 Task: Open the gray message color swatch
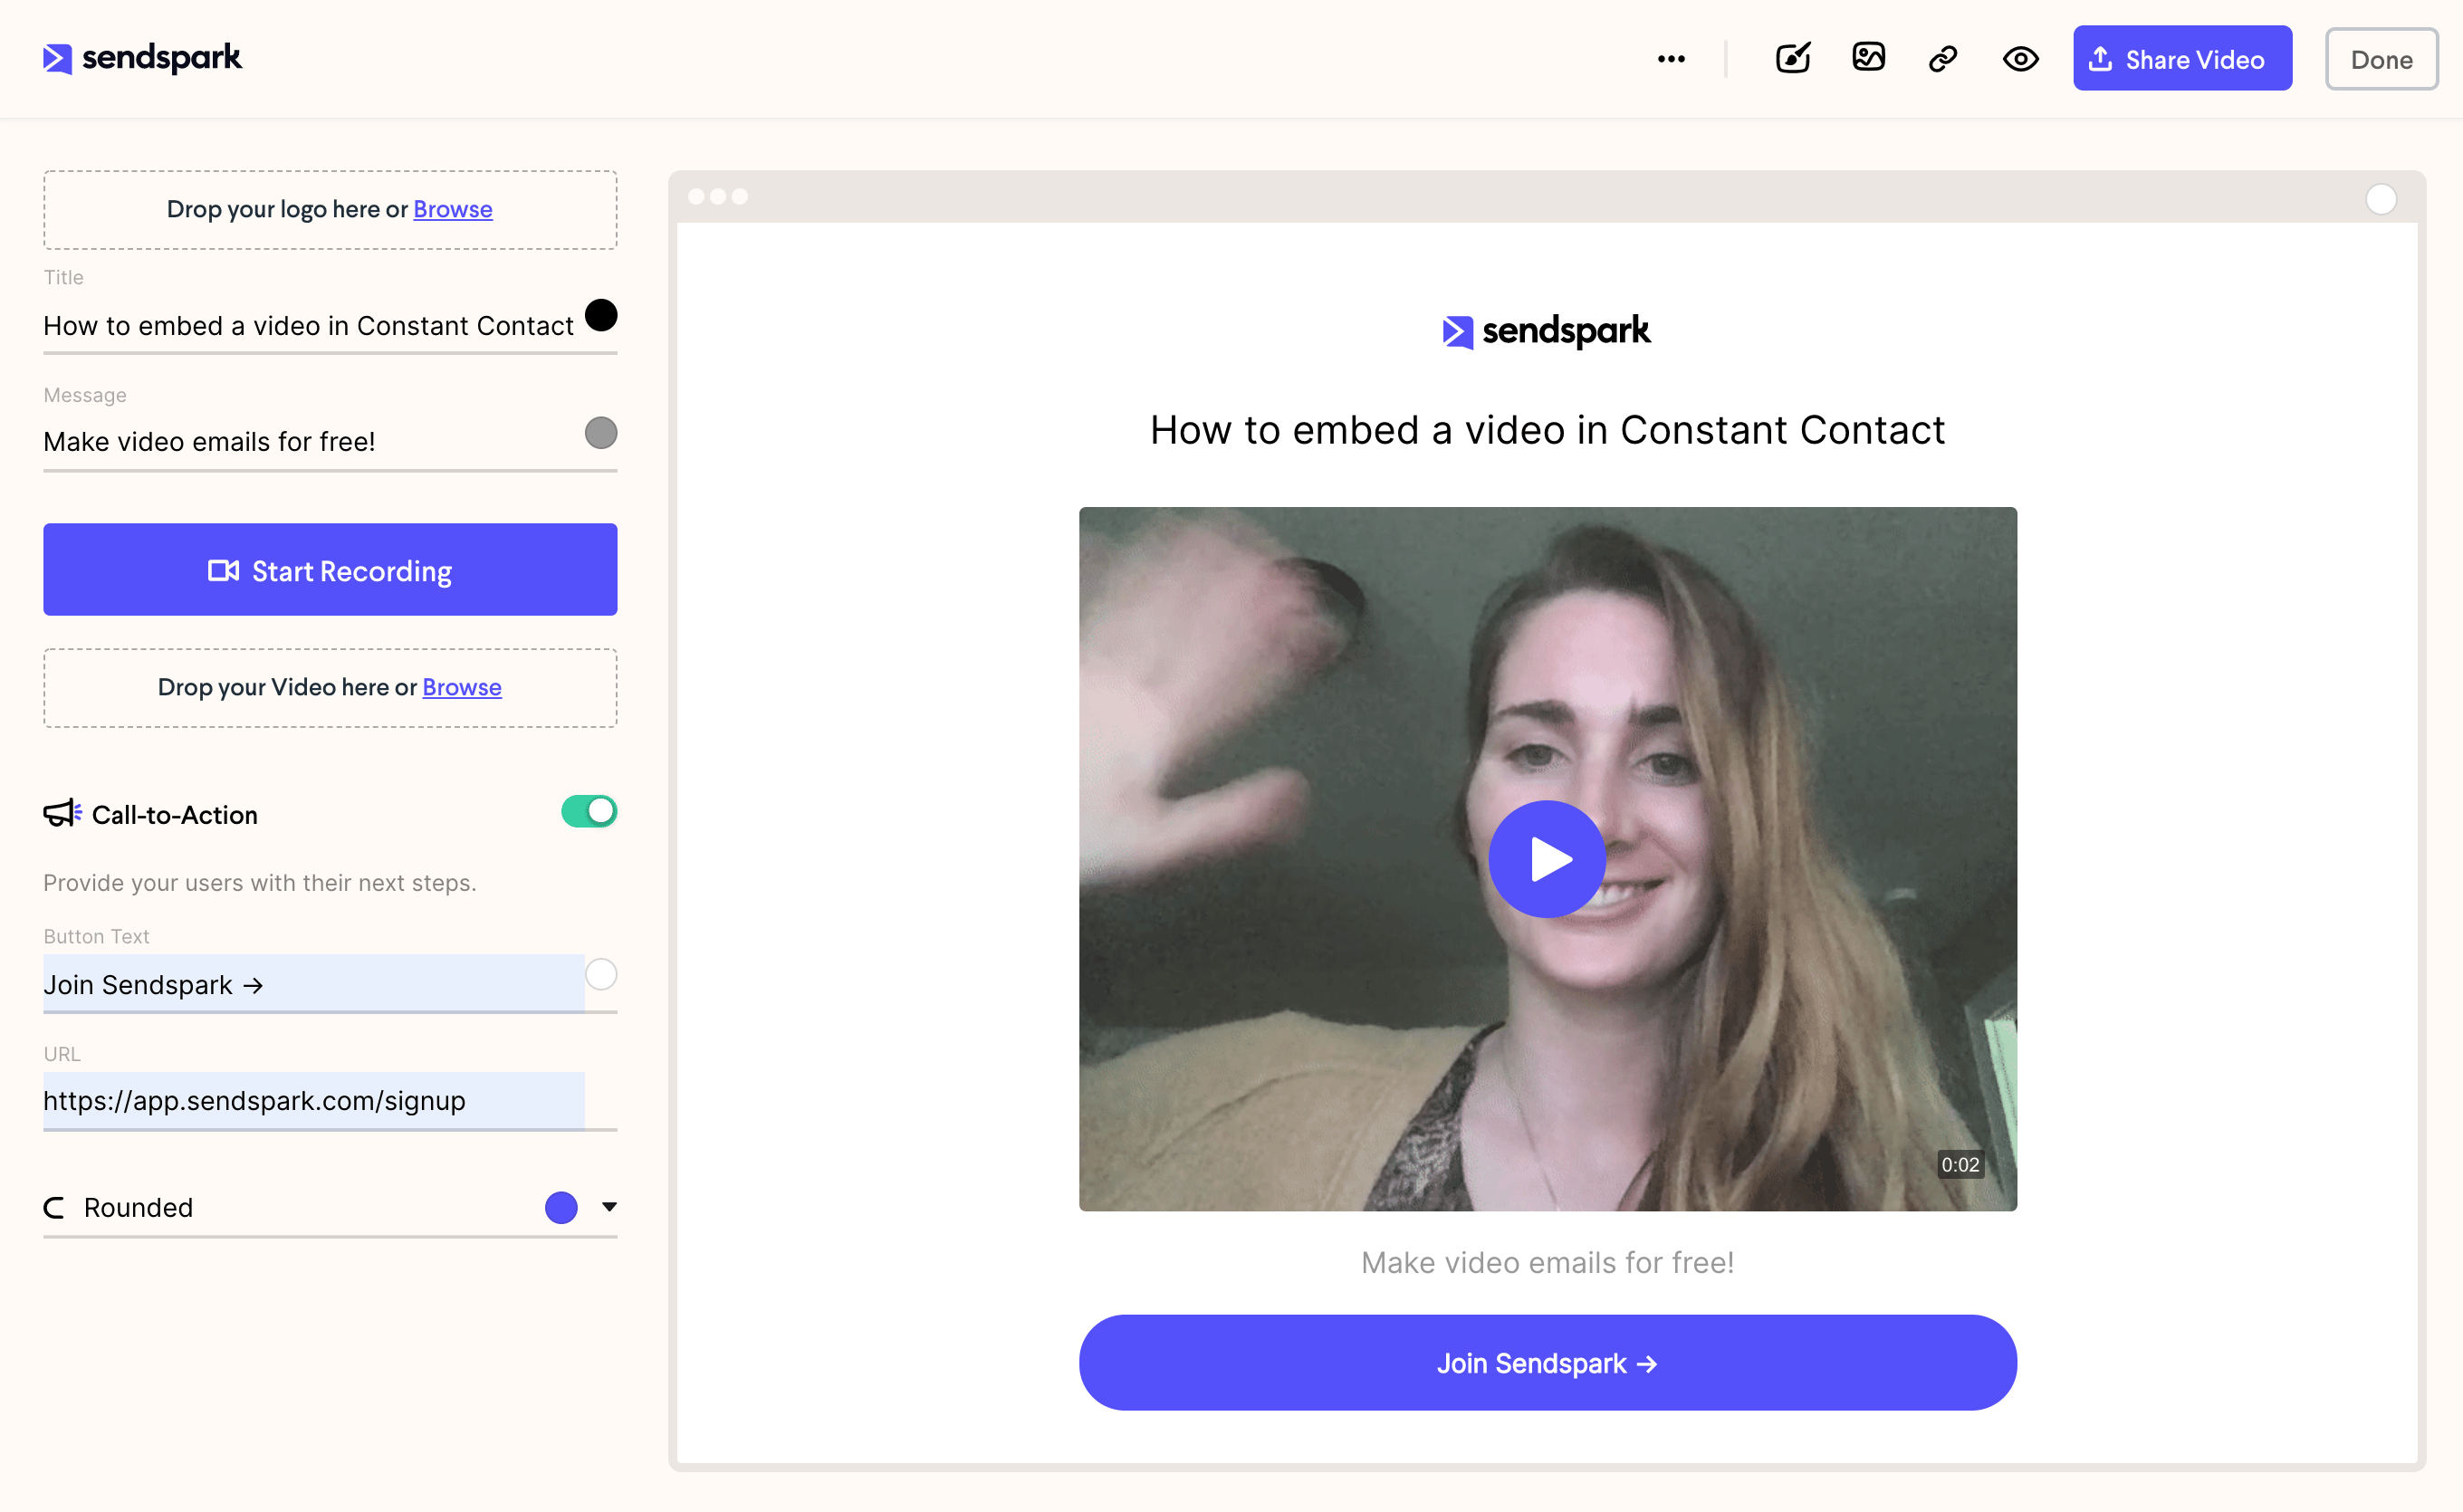[x=601, y=433]
